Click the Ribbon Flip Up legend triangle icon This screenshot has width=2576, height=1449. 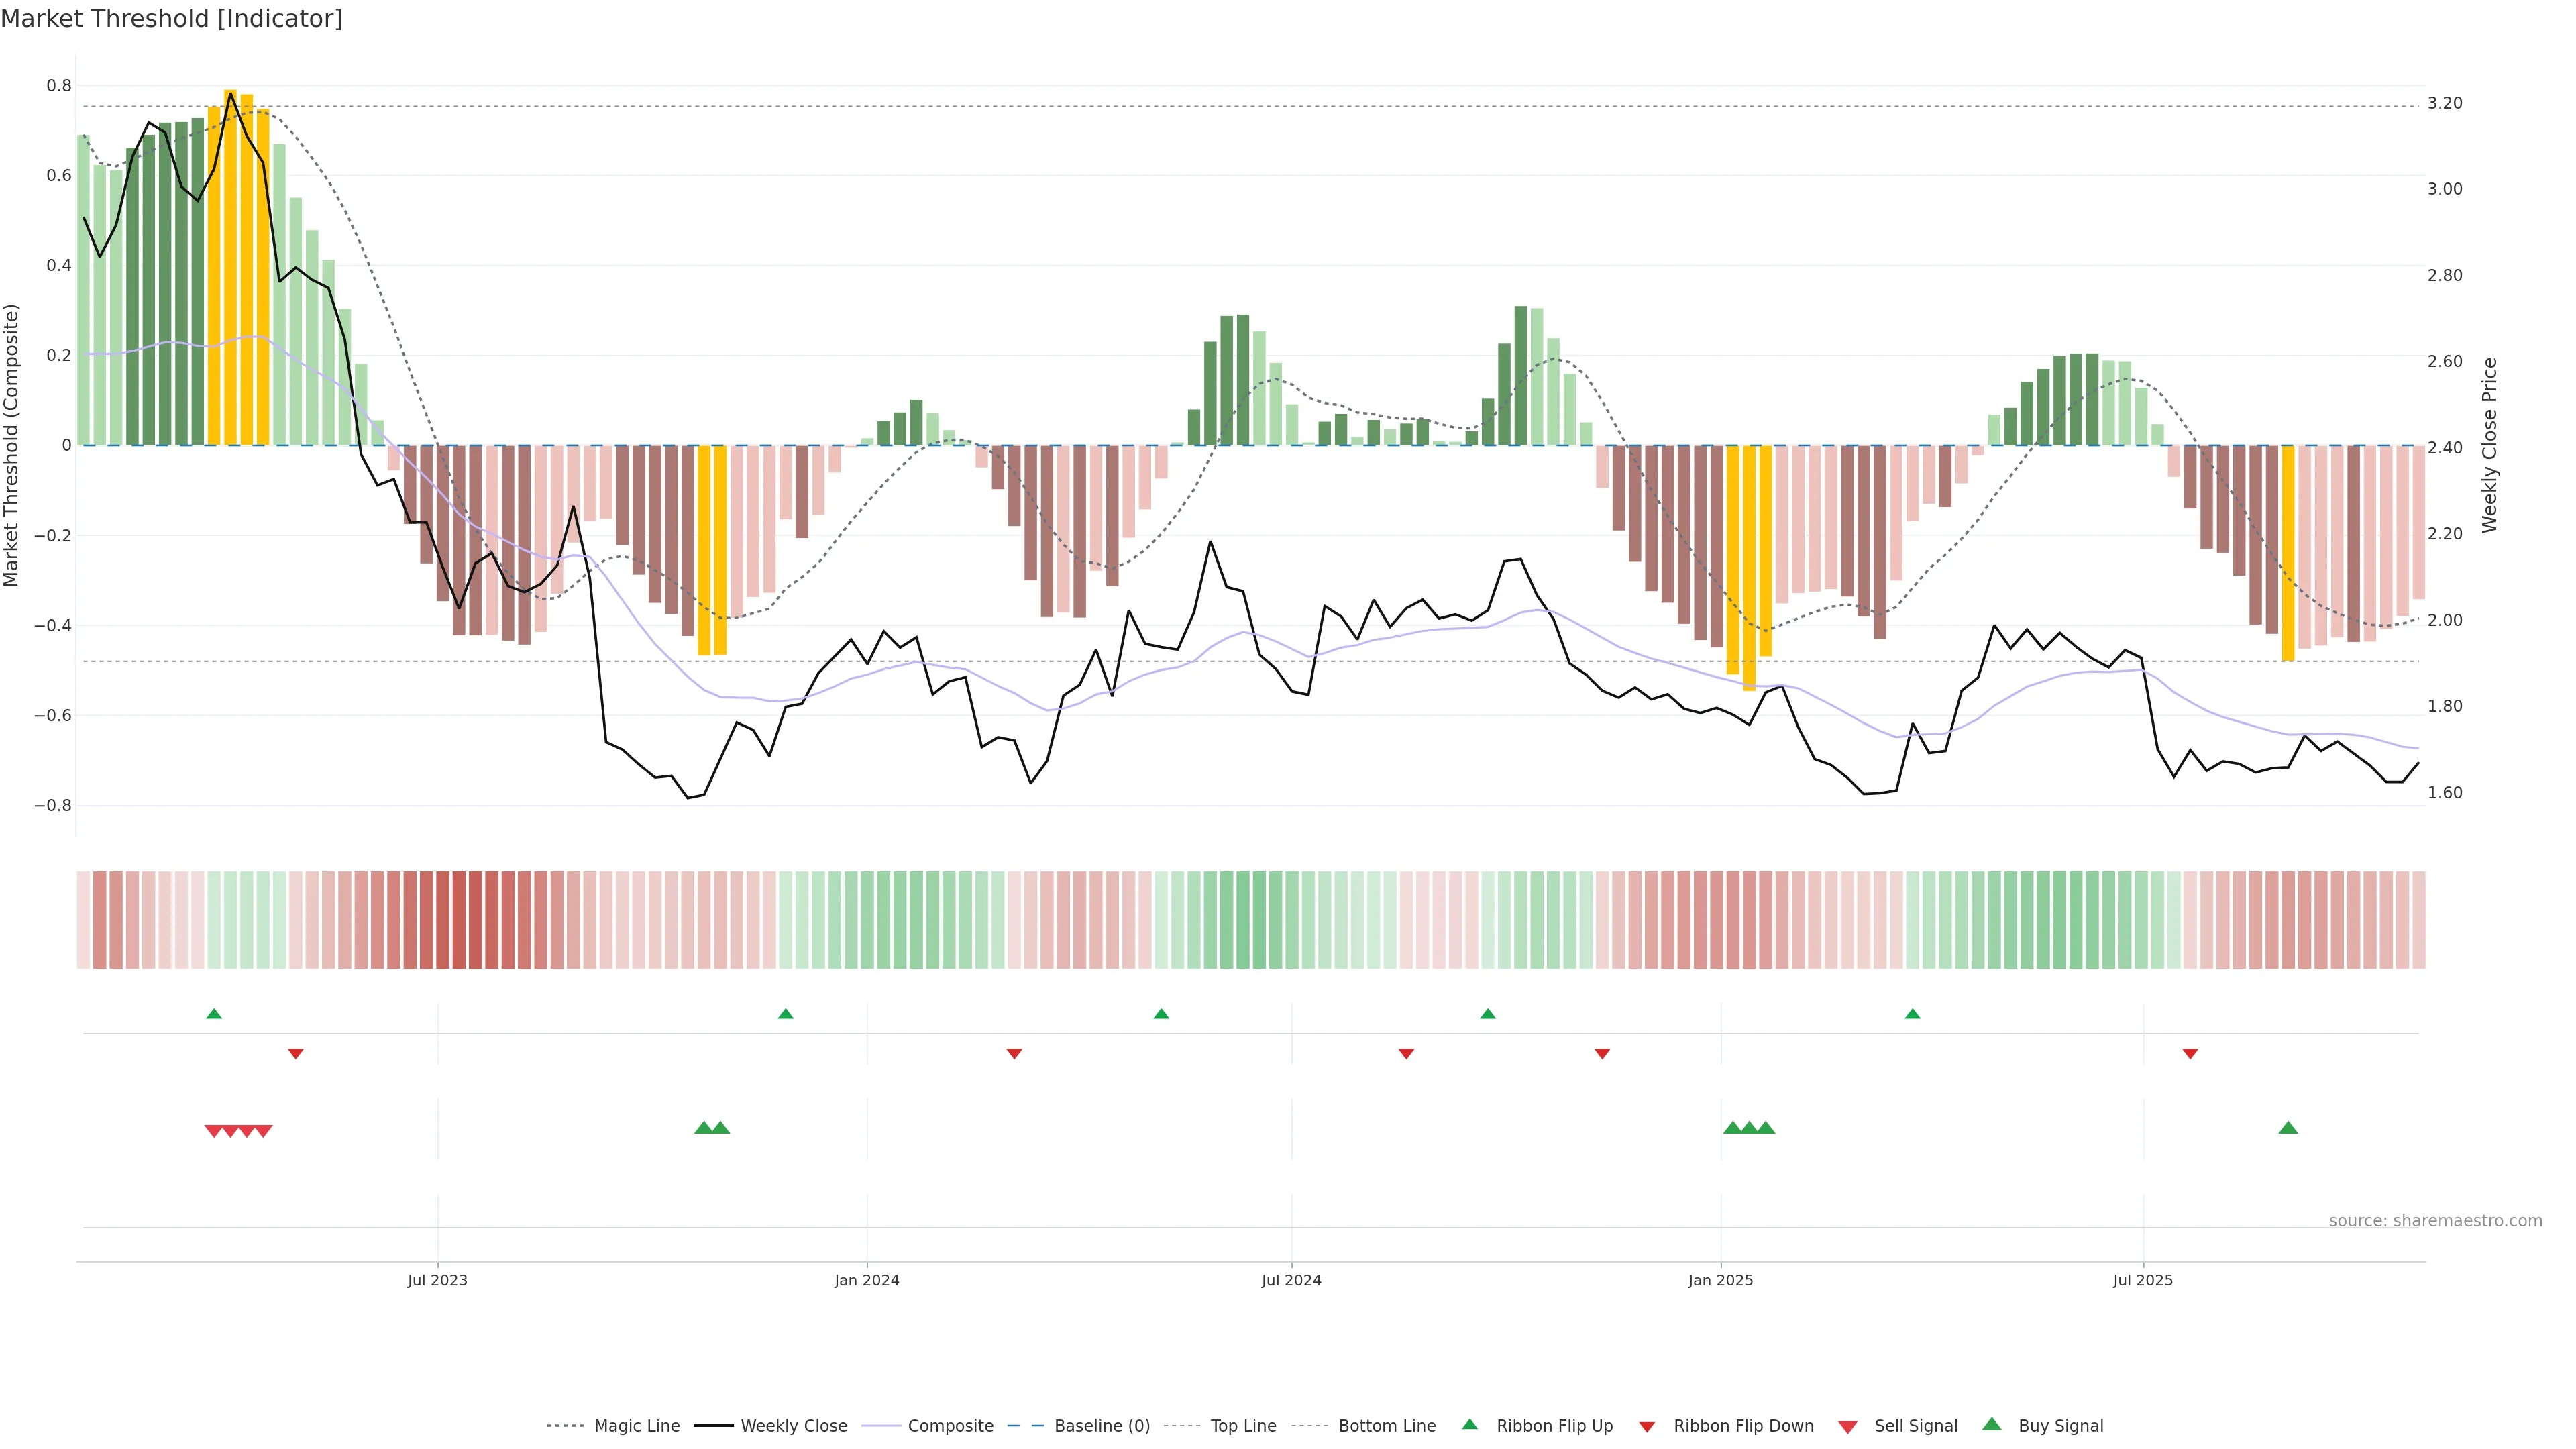[1469, 1424]
